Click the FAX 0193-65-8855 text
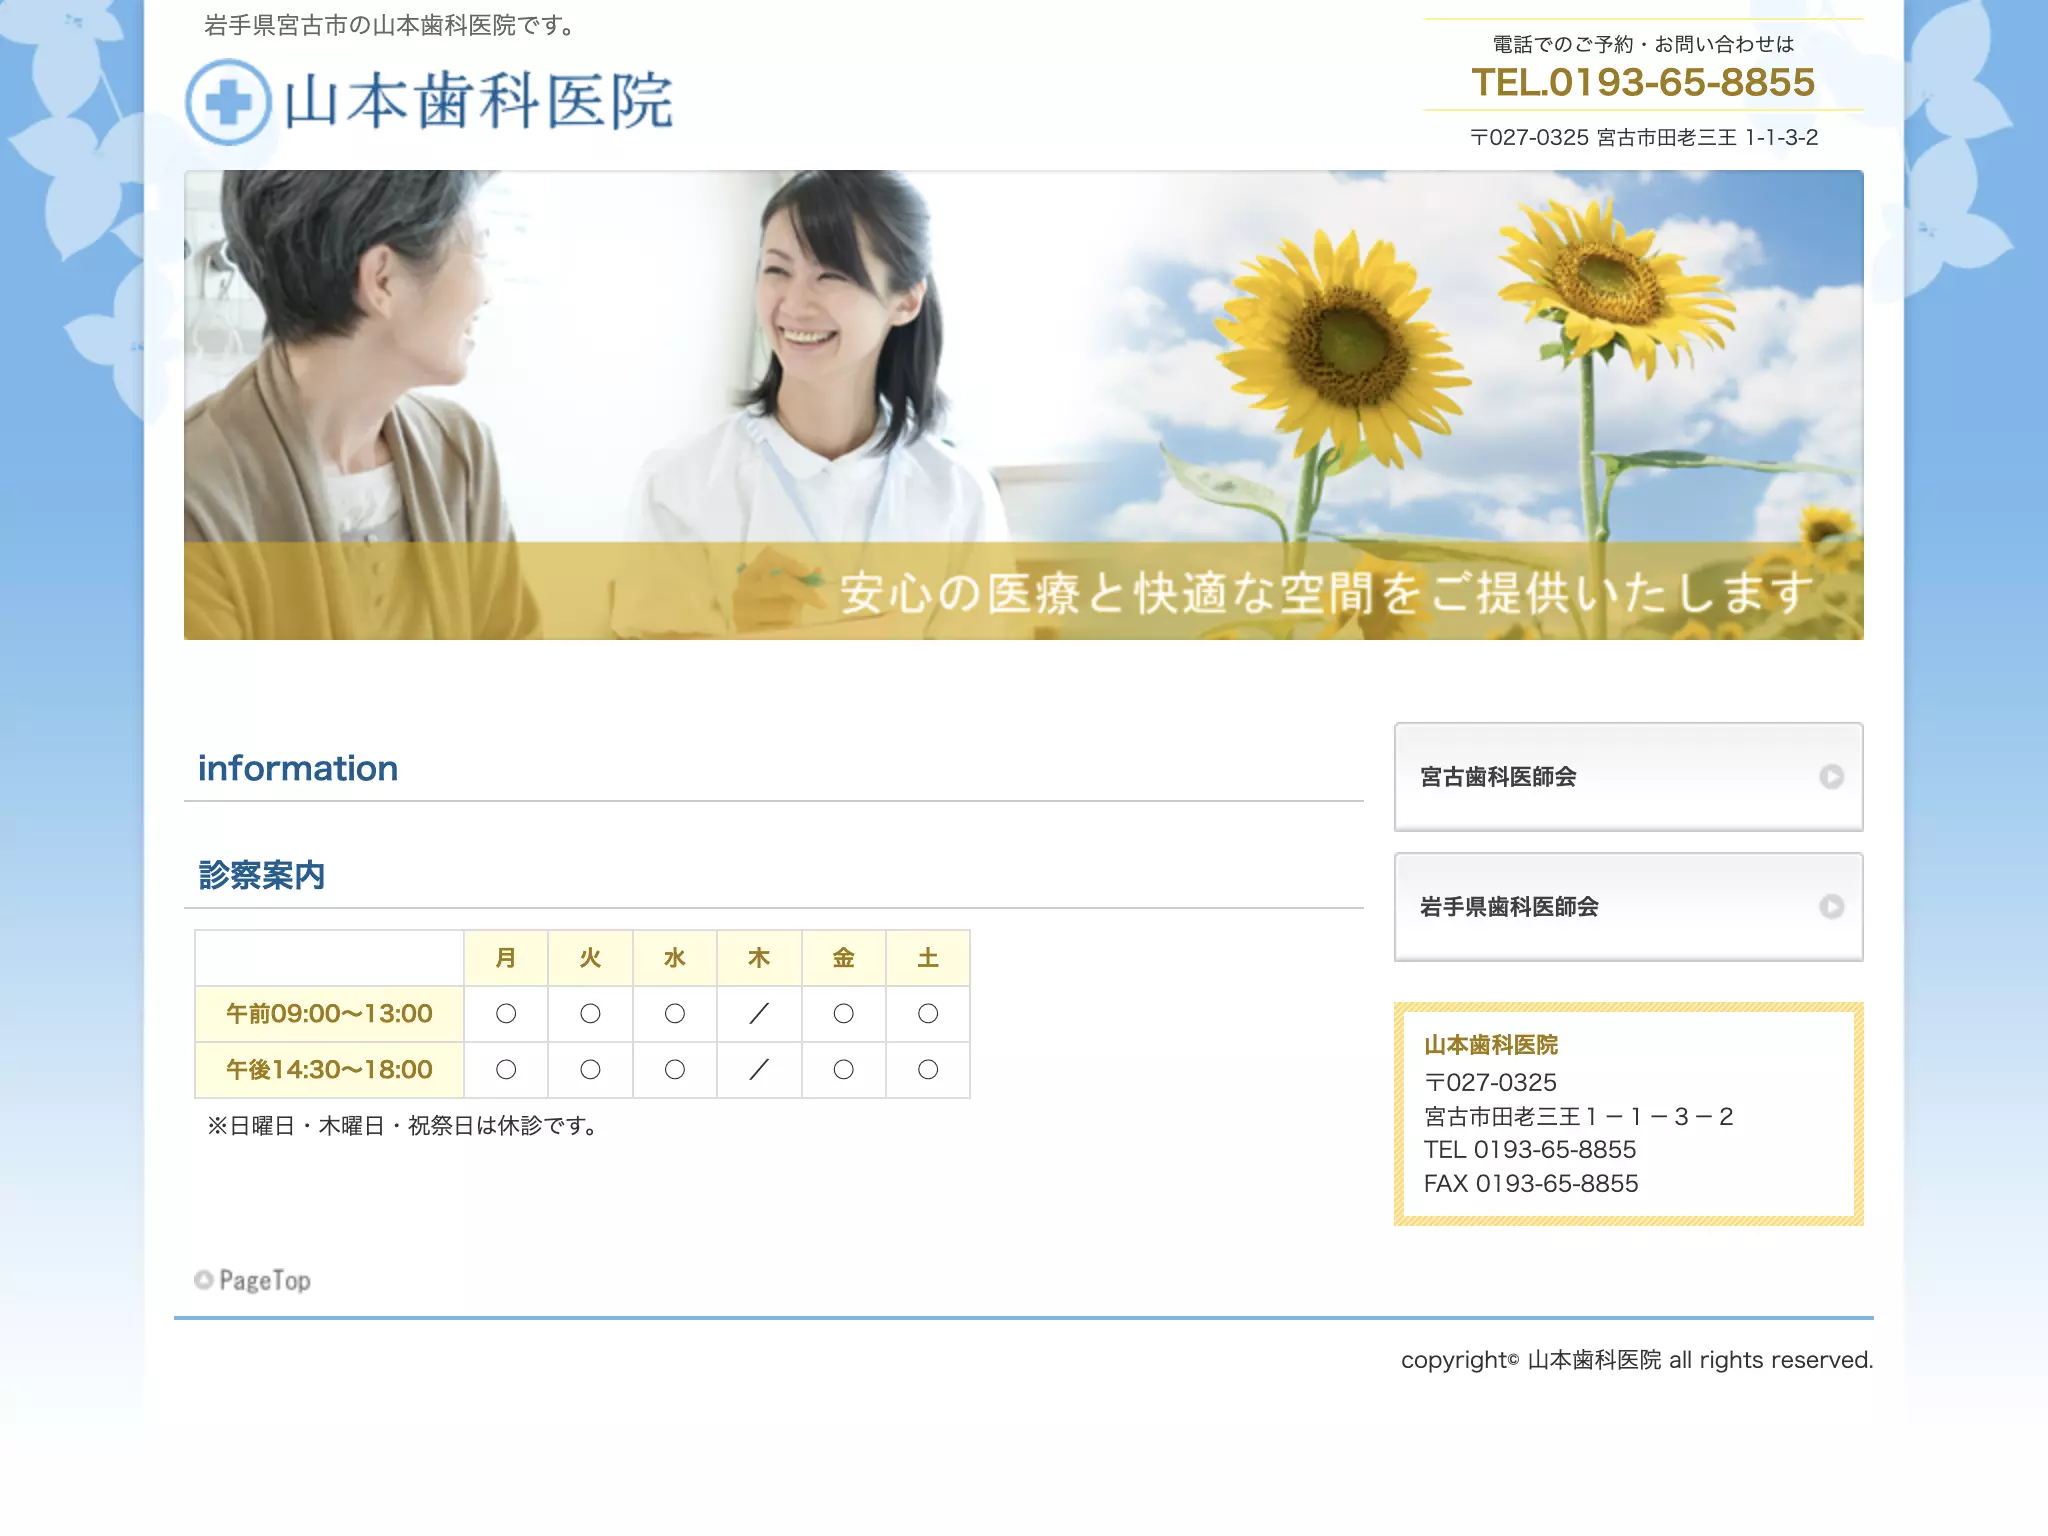The image size is (2048, 1536). coord(1531,1184)
